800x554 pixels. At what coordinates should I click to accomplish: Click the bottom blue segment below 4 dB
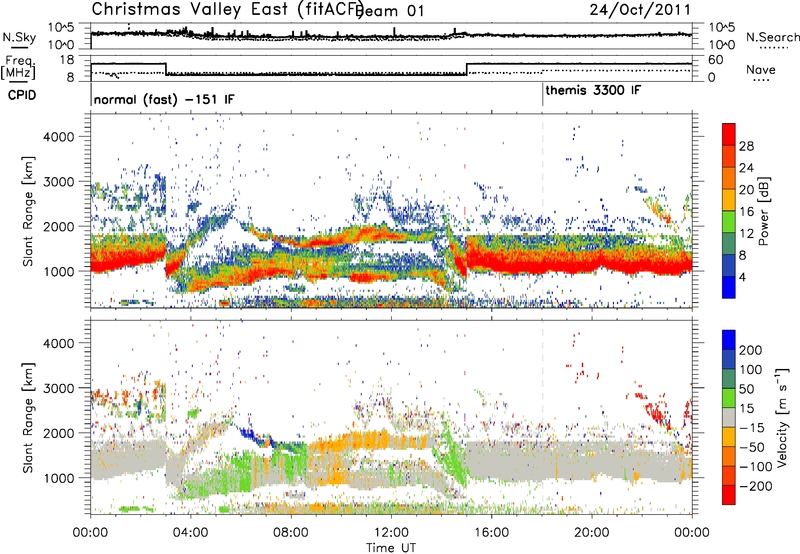(729, 287)
